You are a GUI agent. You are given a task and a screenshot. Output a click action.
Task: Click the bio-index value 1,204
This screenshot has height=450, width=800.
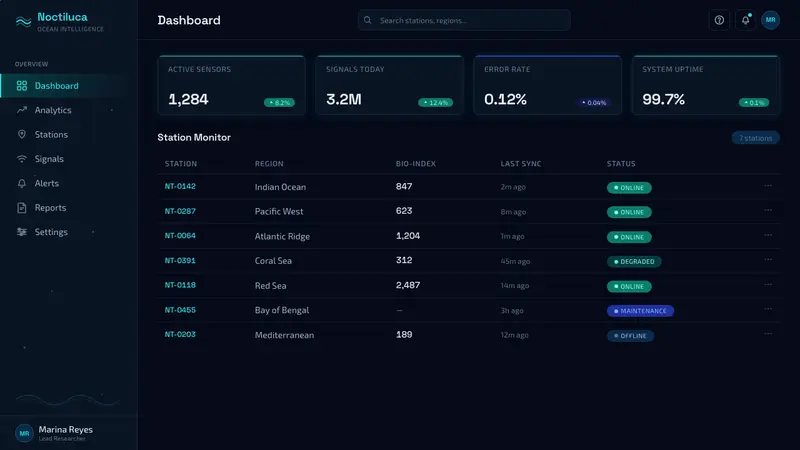coord(408,236)
